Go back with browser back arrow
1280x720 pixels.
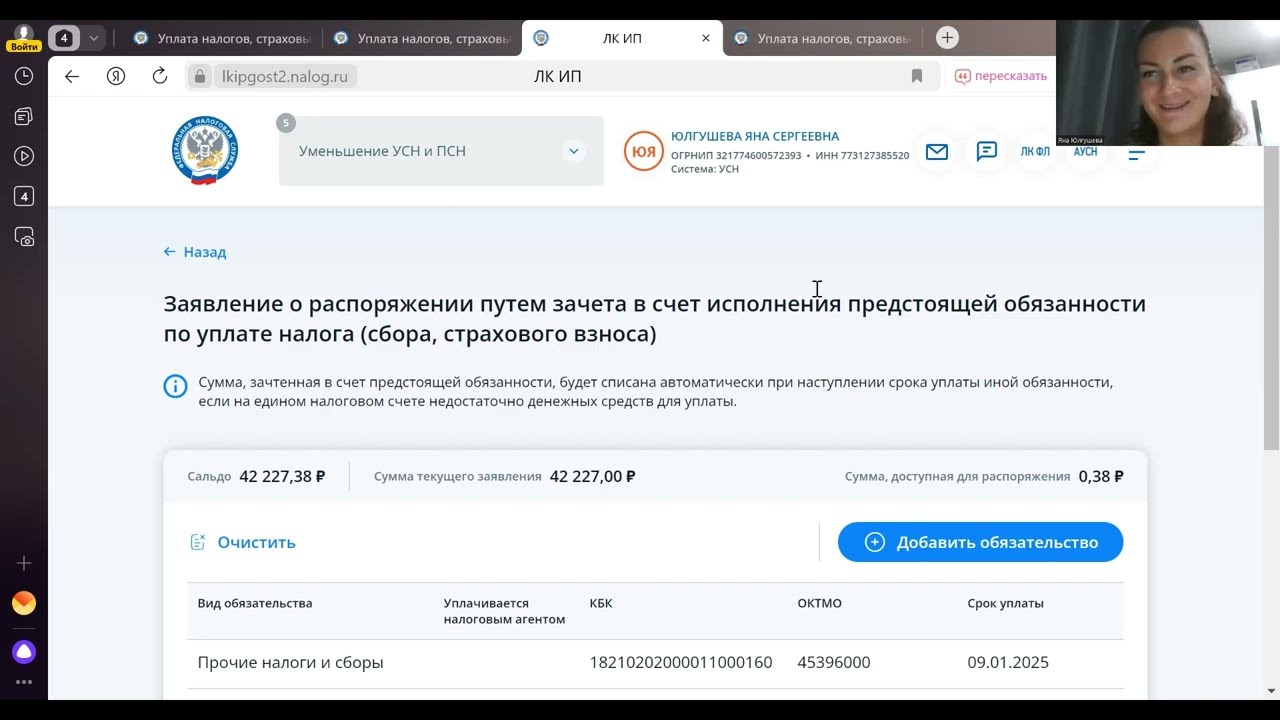[72, 76]
